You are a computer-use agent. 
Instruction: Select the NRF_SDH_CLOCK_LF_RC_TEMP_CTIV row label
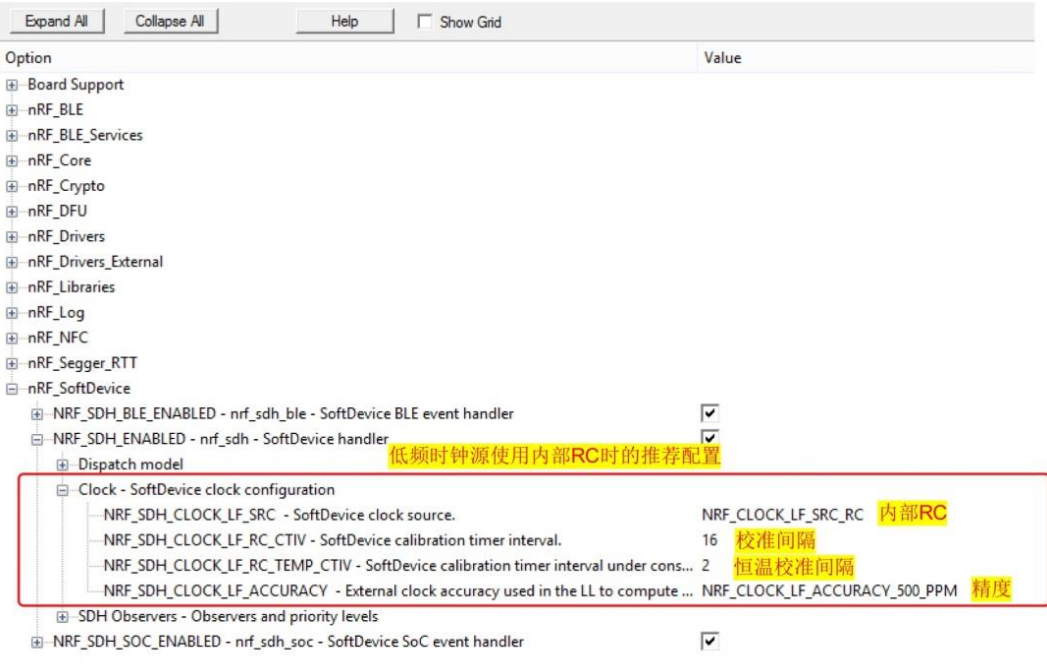click(x=398, y=566)
